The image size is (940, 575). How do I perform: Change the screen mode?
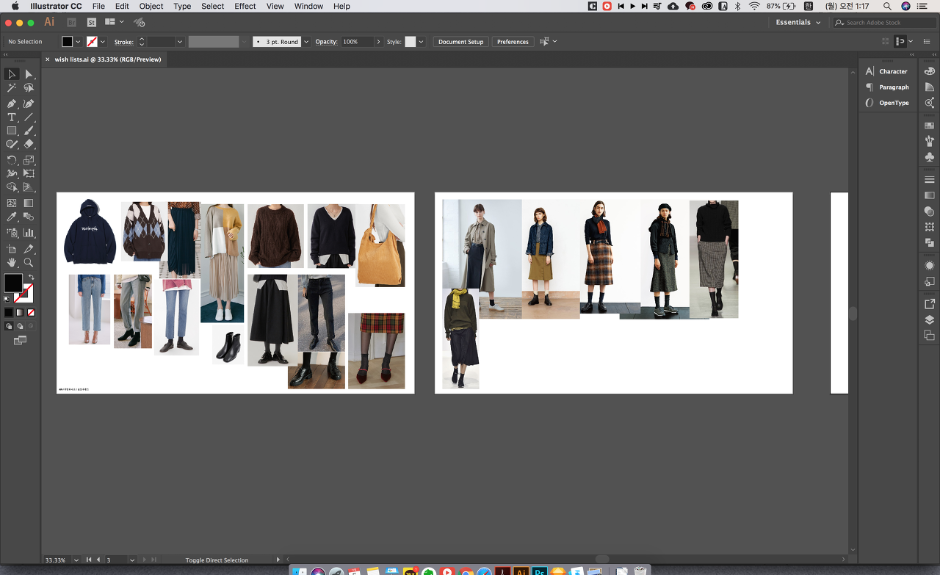[19, 340]
